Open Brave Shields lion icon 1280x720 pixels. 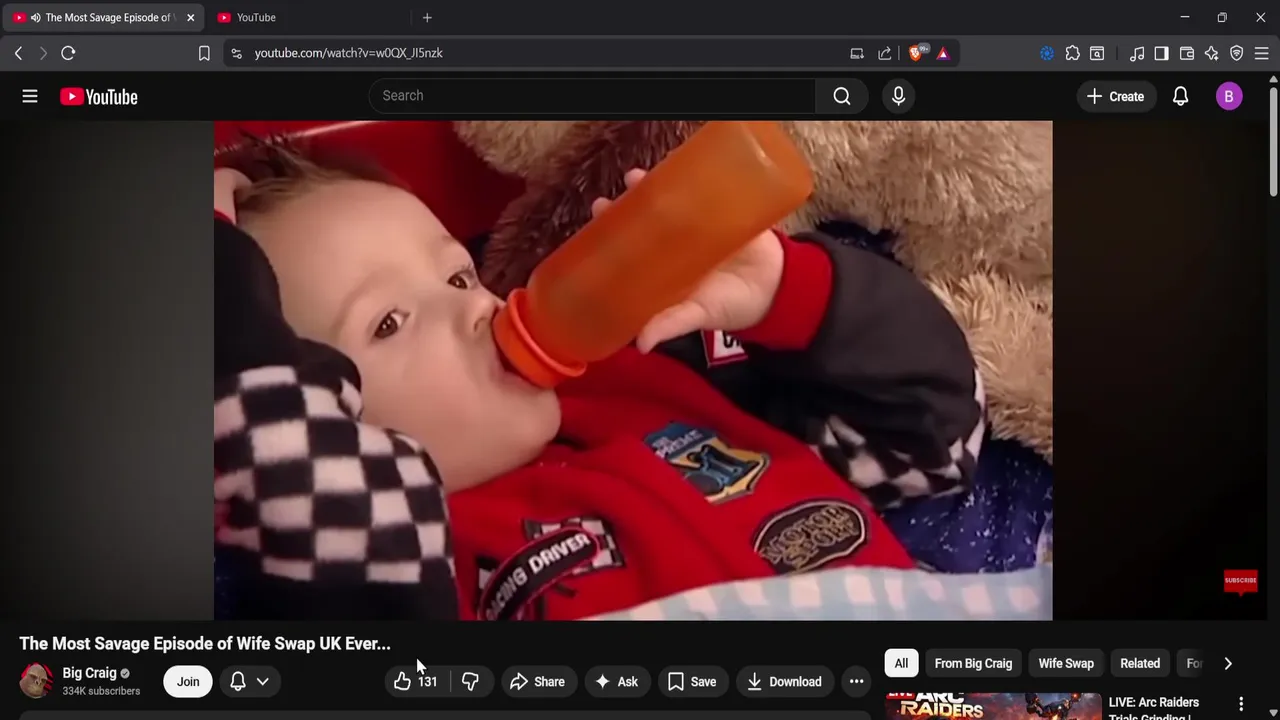[916, 53]
